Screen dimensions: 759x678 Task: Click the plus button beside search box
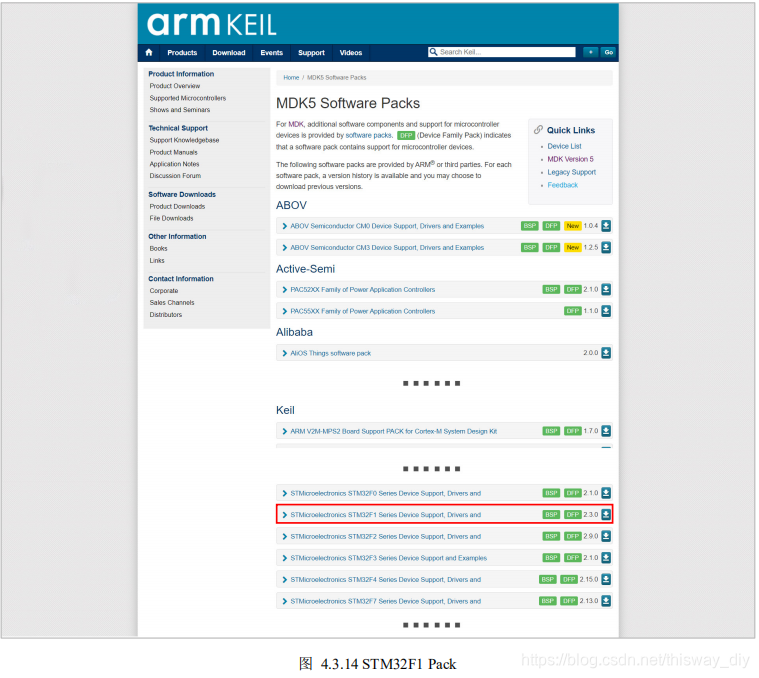pos(591,52)
